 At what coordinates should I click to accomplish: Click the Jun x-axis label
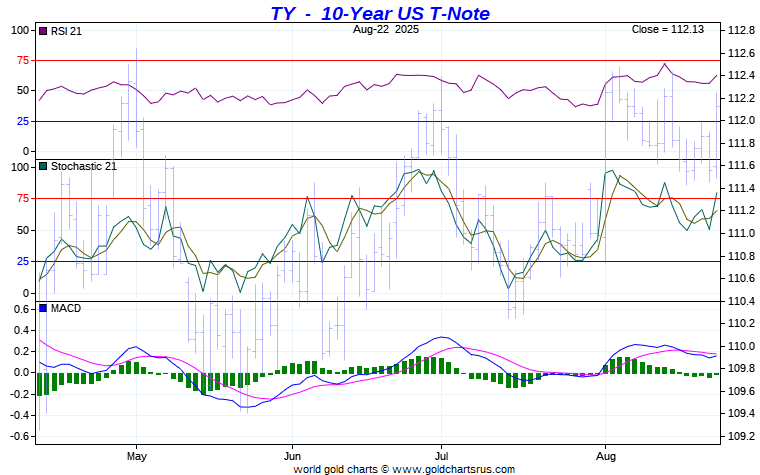292,456
